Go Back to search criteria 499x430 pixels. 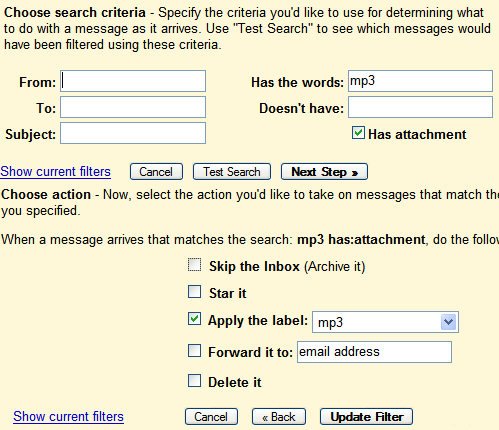coord(279,417)
